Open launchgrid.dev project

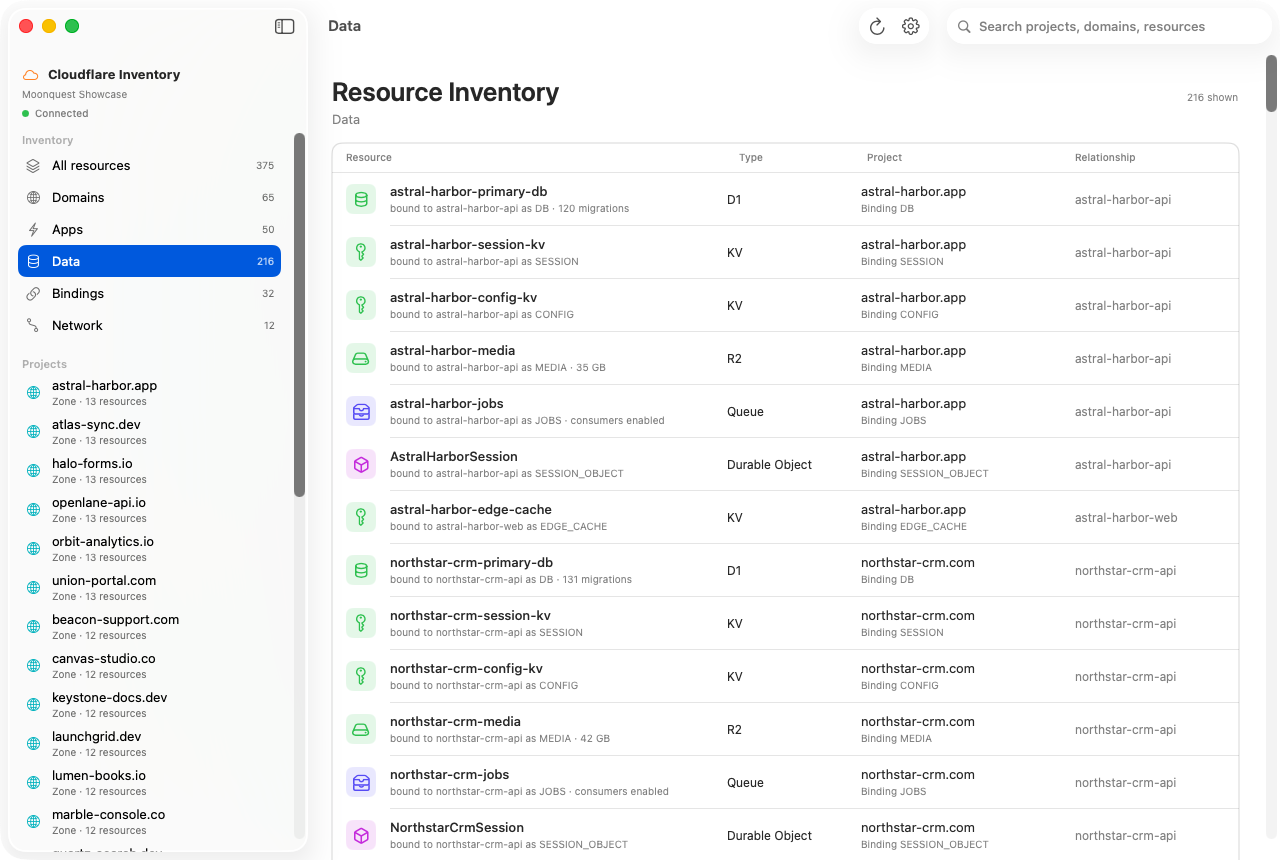pos(150,744)
